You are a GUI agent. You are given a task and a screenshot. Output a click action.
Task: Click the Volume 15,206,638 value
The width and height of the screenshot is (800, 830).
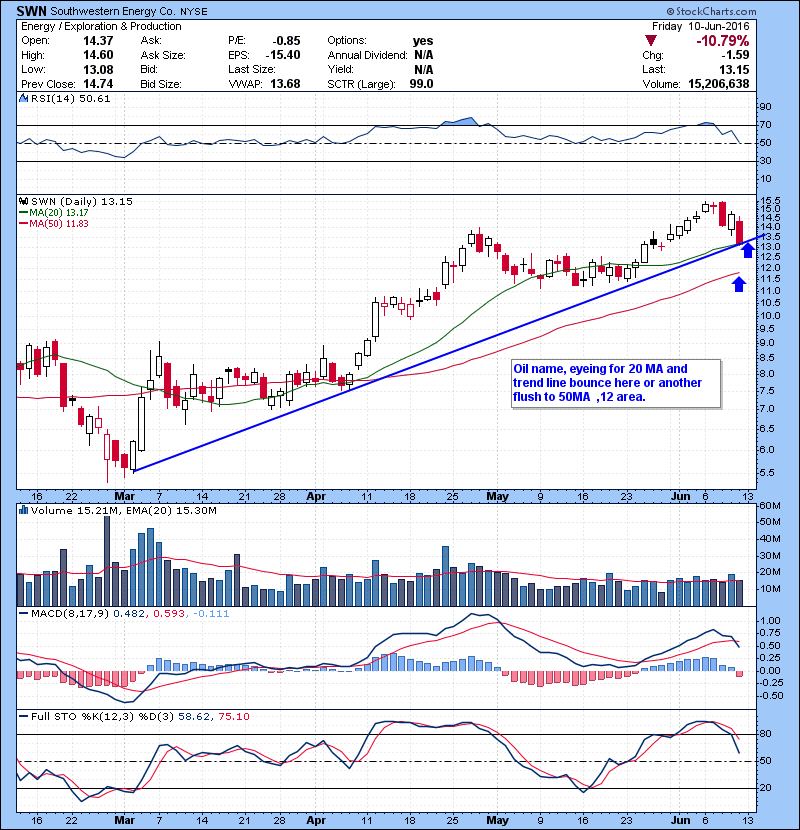point(718,84)
